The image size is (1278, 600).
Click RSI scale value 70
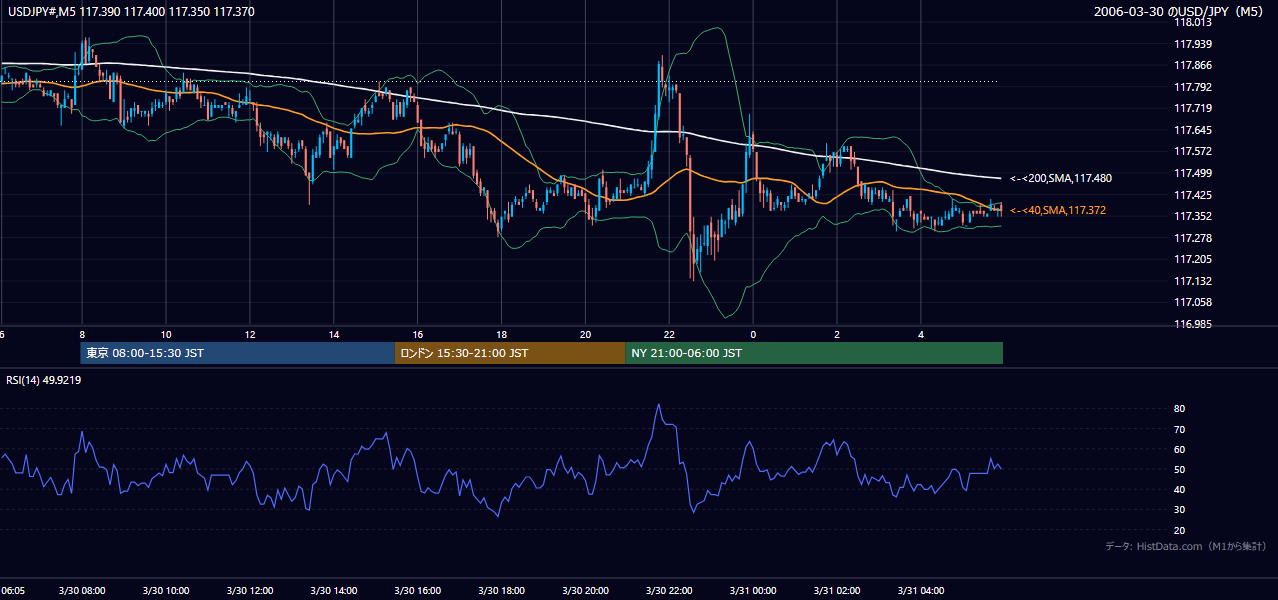(x=1180, y=429)
